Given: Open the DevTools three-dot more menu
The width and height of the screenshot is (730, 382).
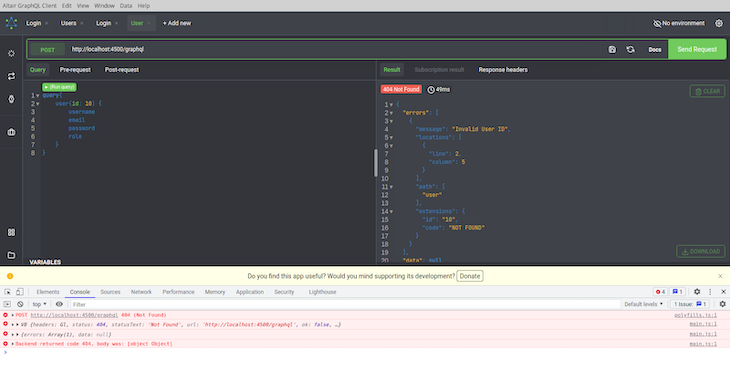Looking at the screenshot, I should (x=710, y=292).
